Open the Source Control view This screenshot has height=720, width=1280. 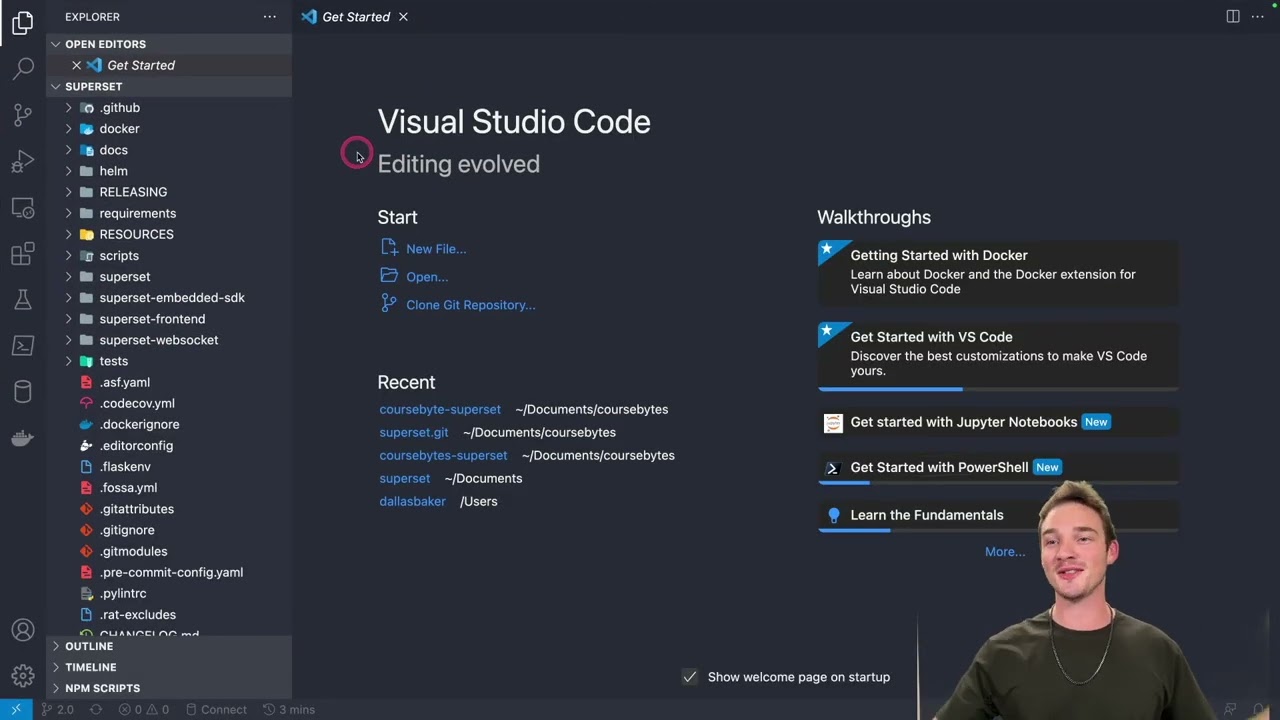(23, 114)
